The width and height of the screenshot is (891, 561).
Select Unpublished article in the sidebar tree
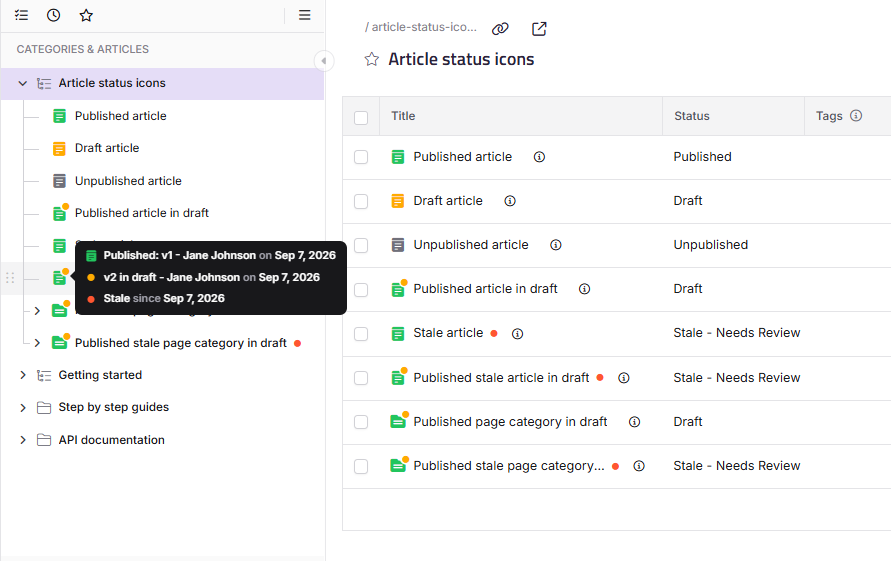coord(128,181)
